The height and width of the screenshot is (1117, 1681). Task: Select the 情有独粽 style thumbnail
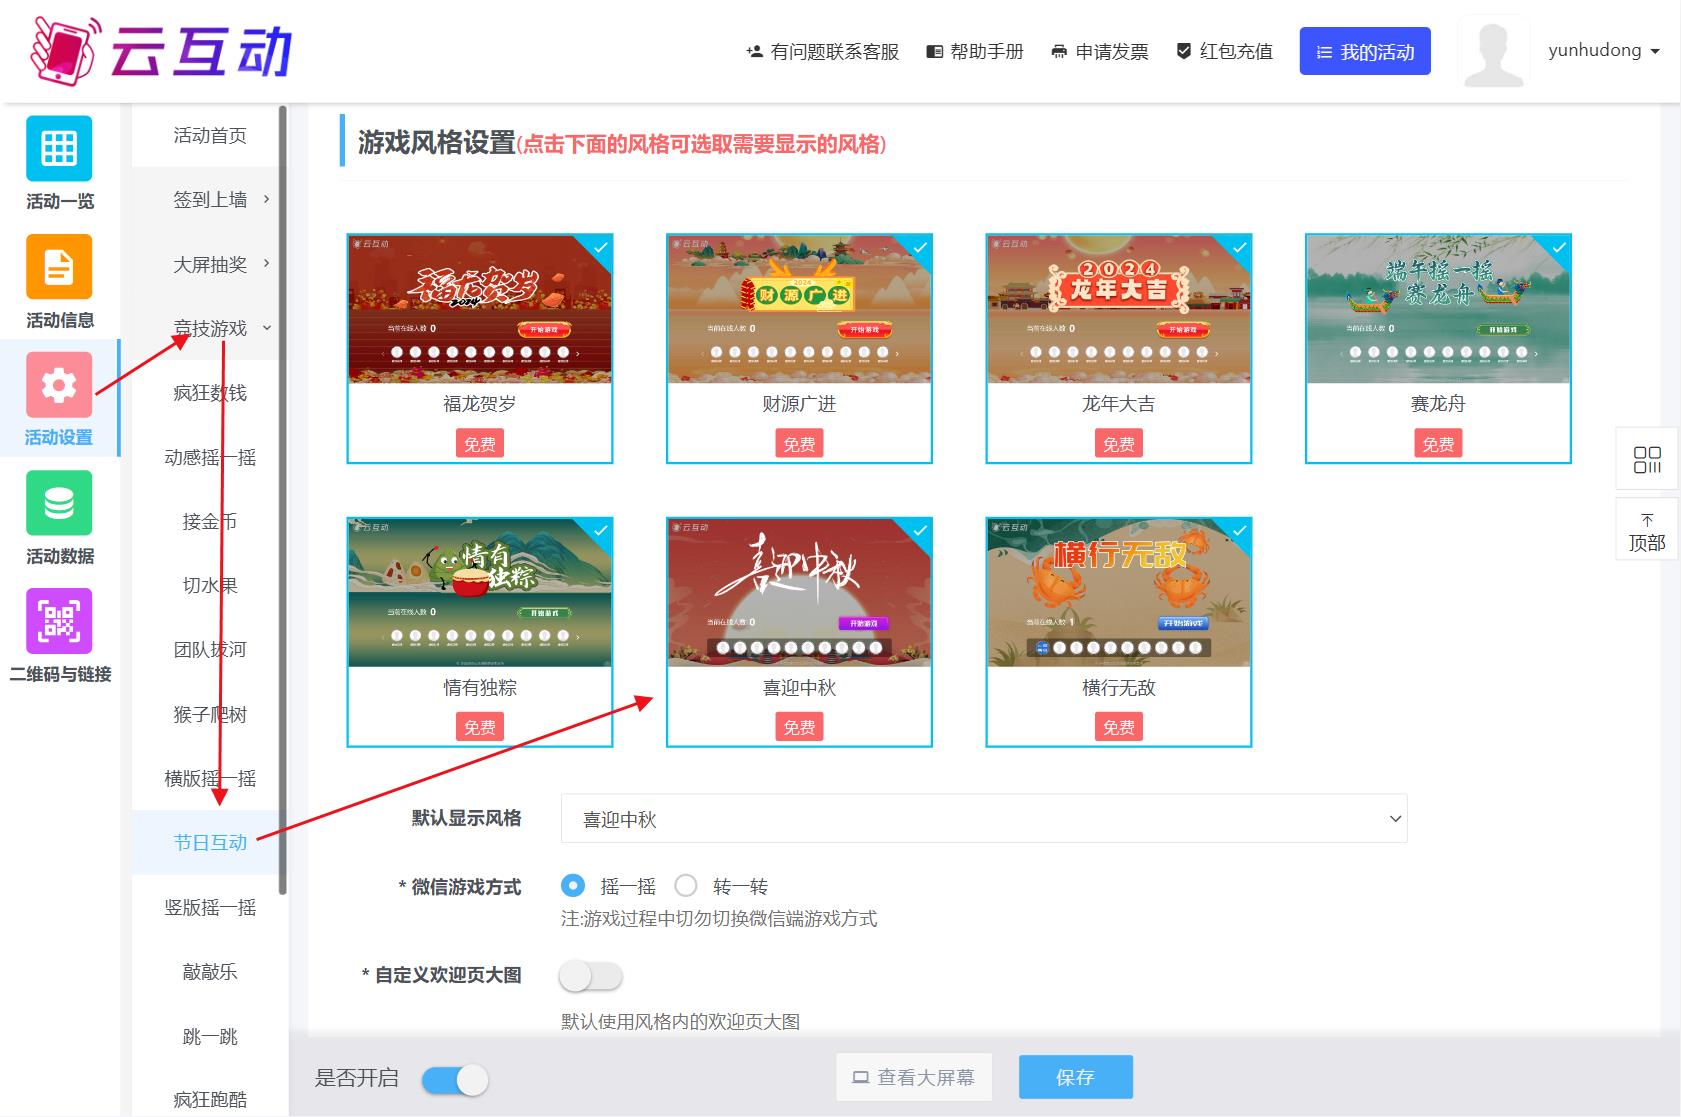point(480,593)
